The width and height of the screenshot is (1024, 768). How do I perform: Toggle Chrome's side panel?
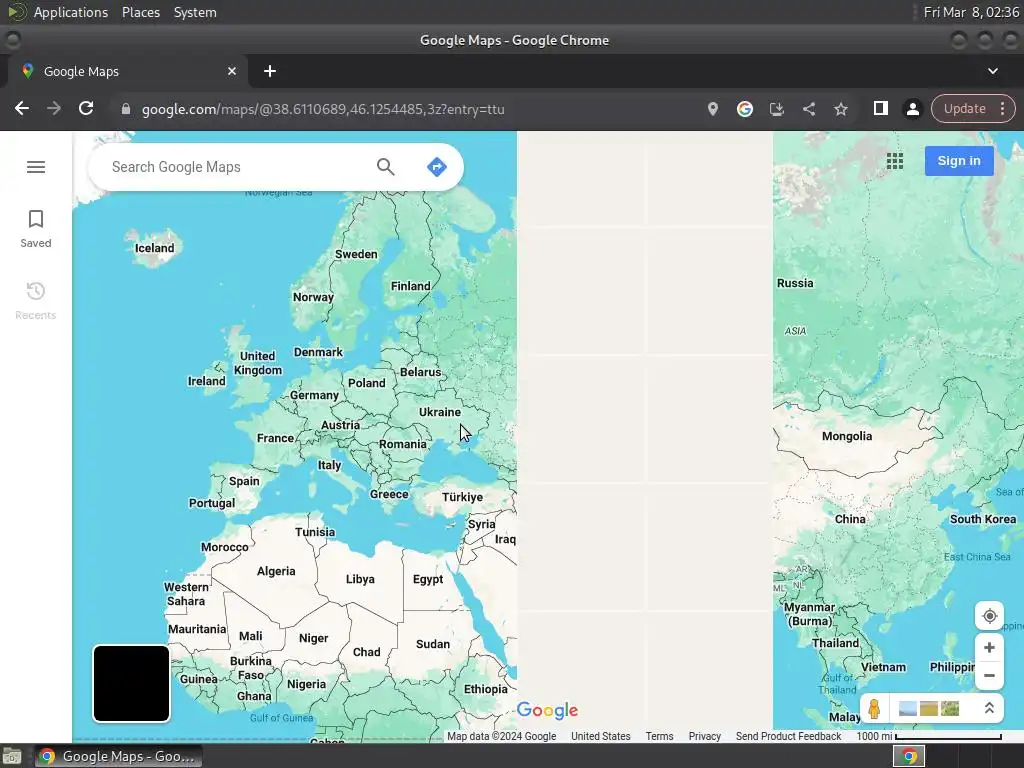tap(880, 108)
